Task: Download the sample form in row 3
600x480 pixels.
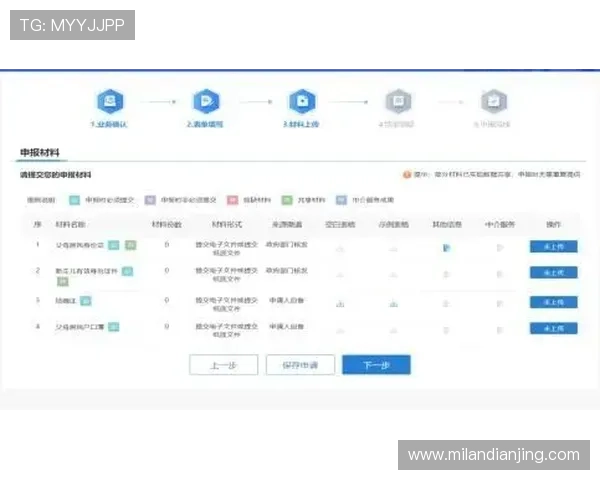Action: coord(394,304)
